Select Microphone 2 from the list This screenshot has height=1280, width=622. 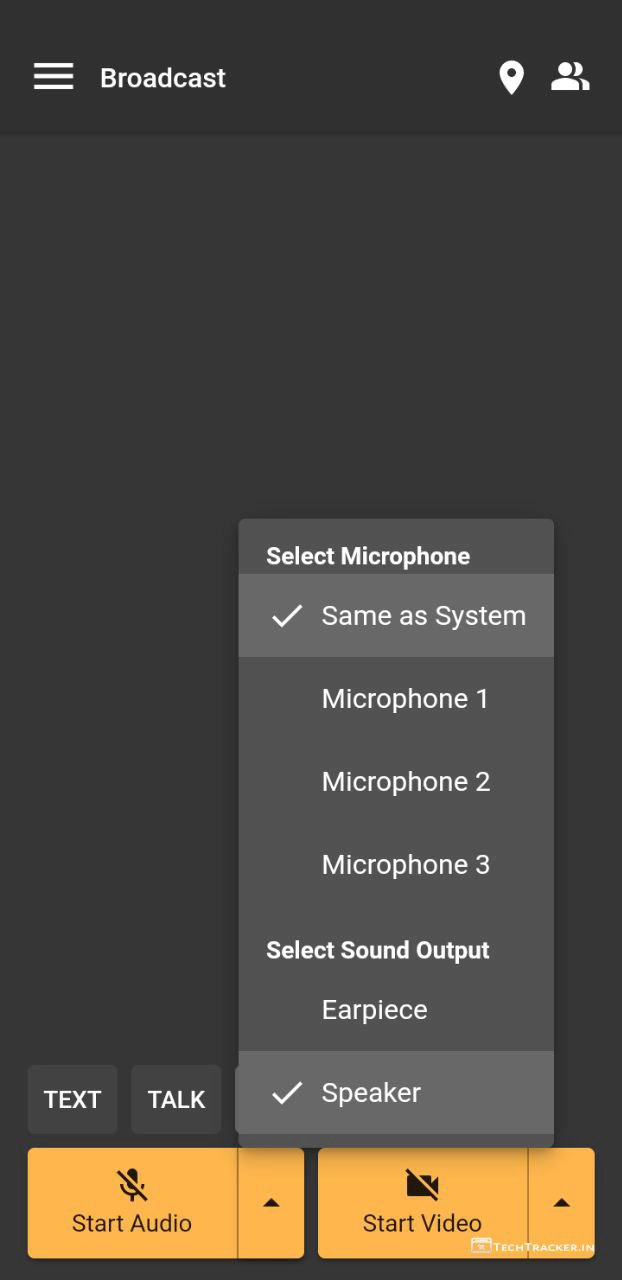406,782
